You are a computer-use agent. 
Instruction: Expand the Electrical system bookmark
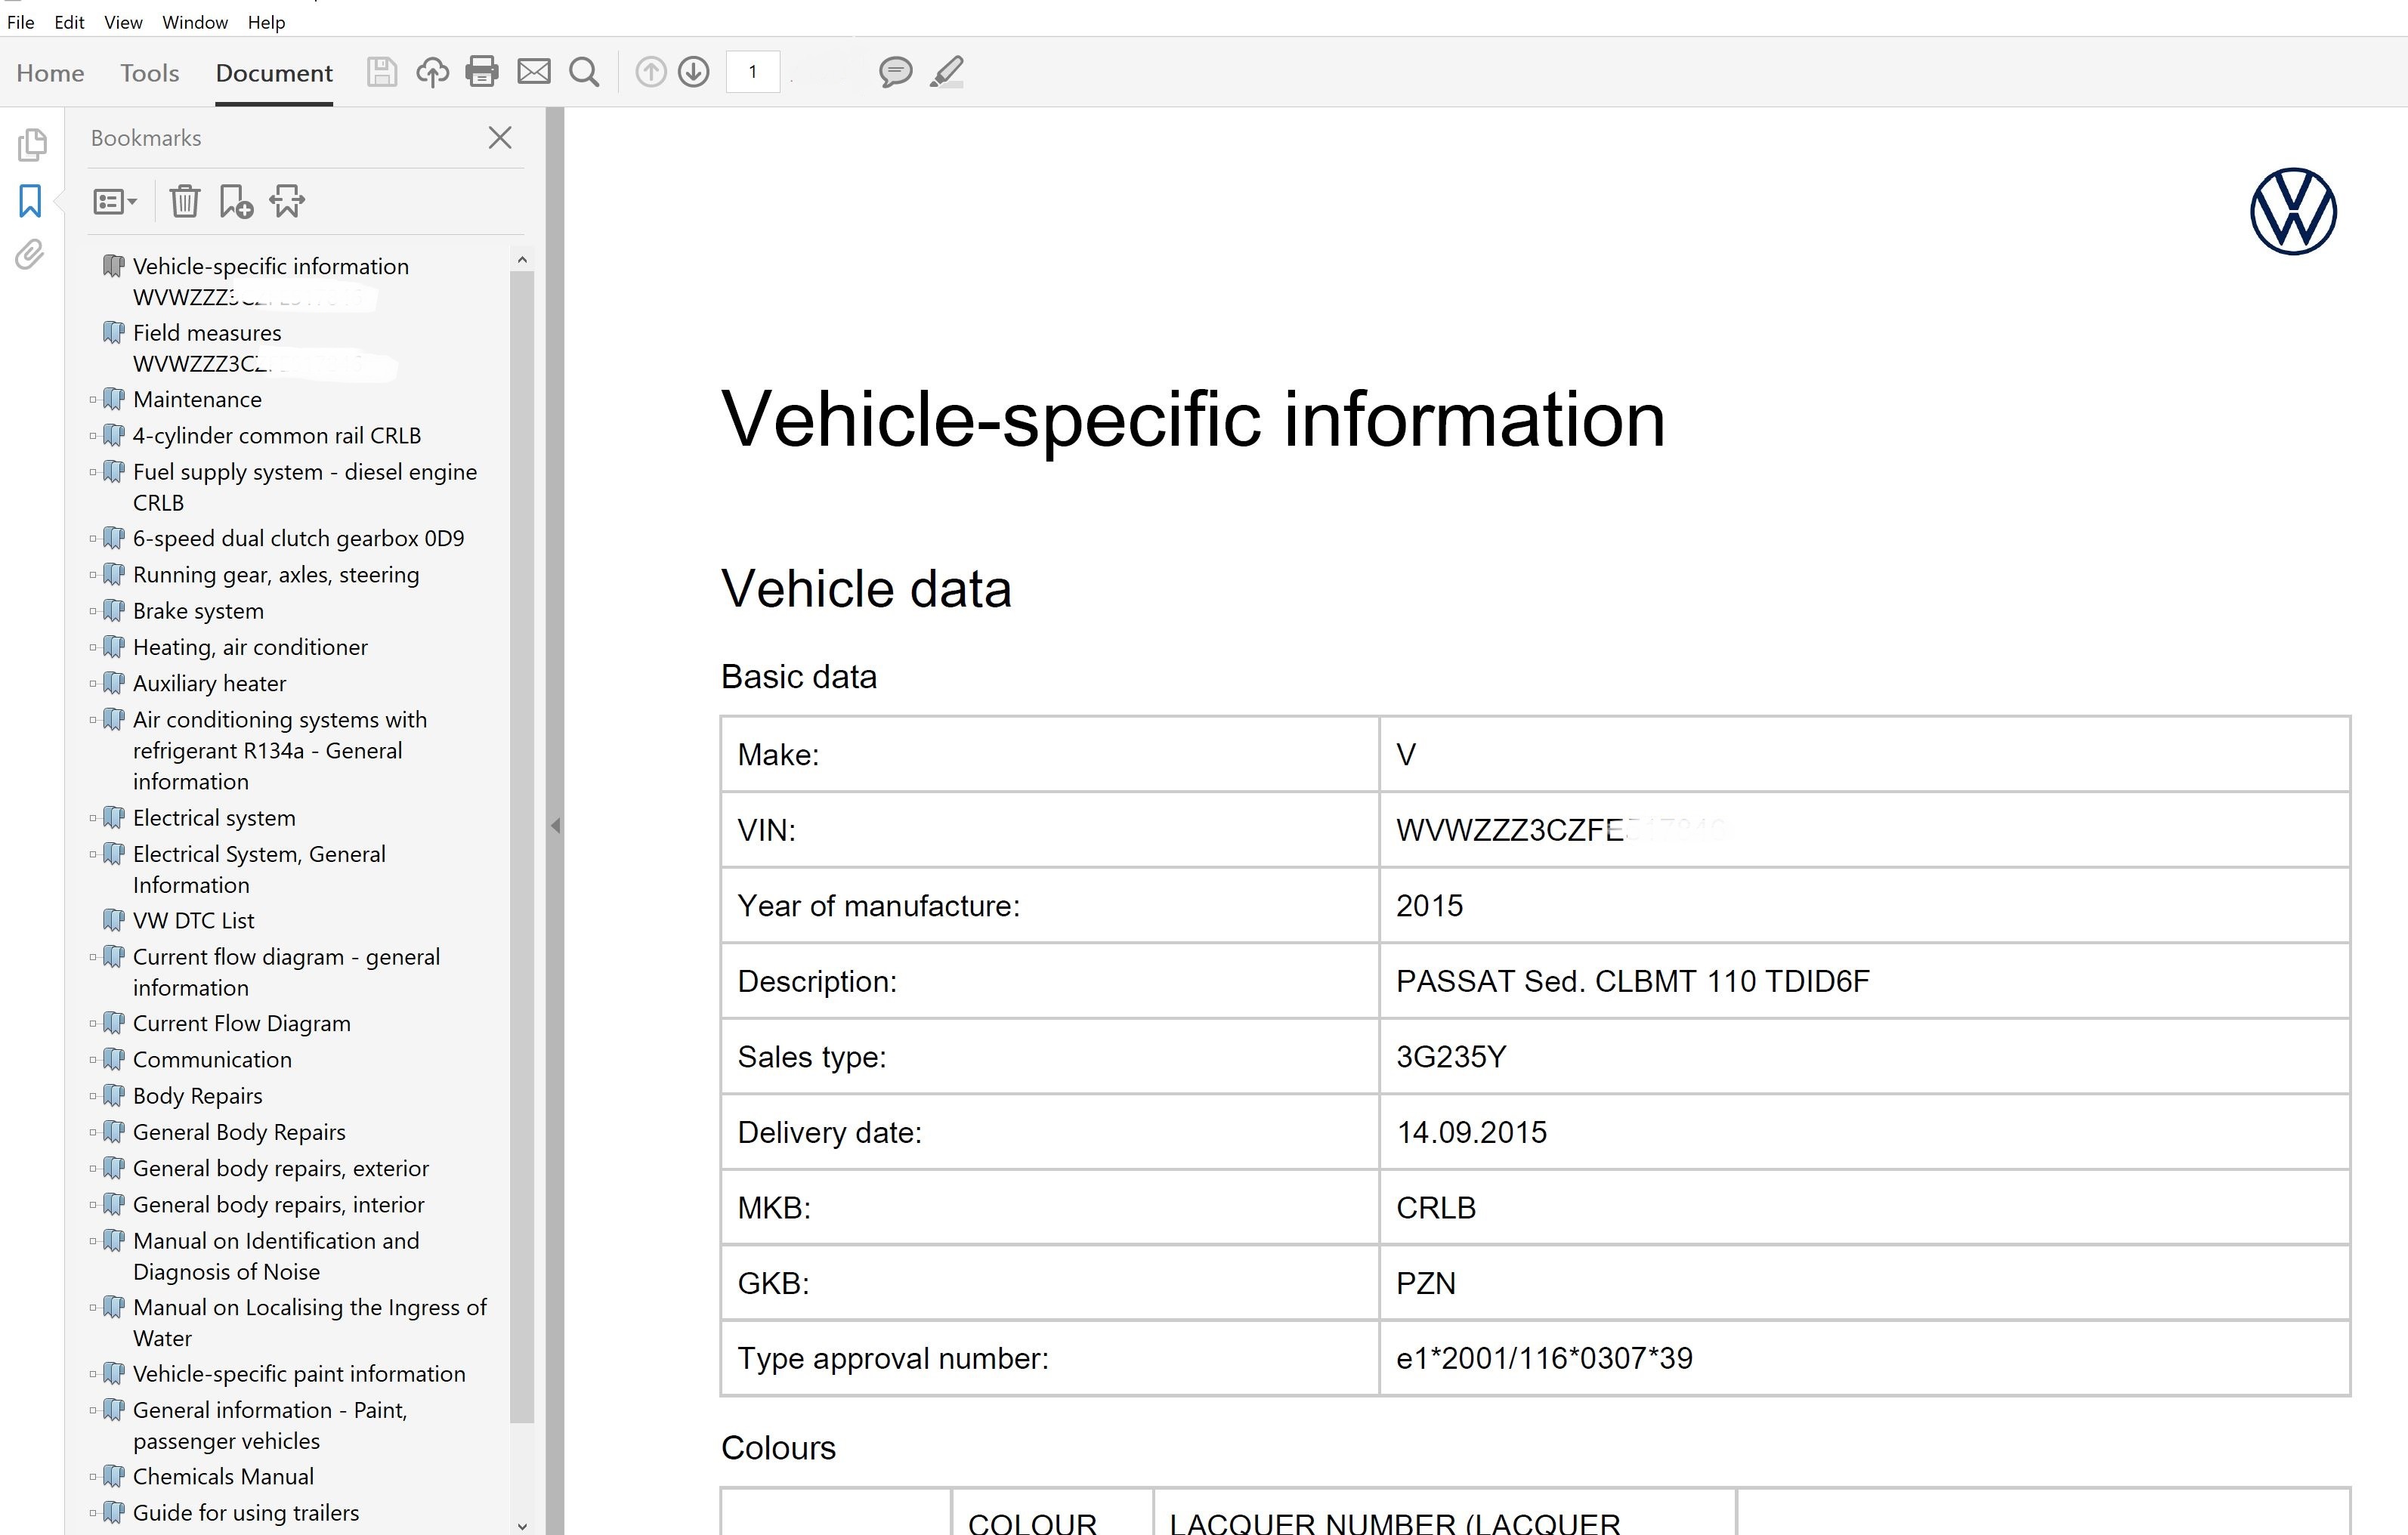click(93, 818)
